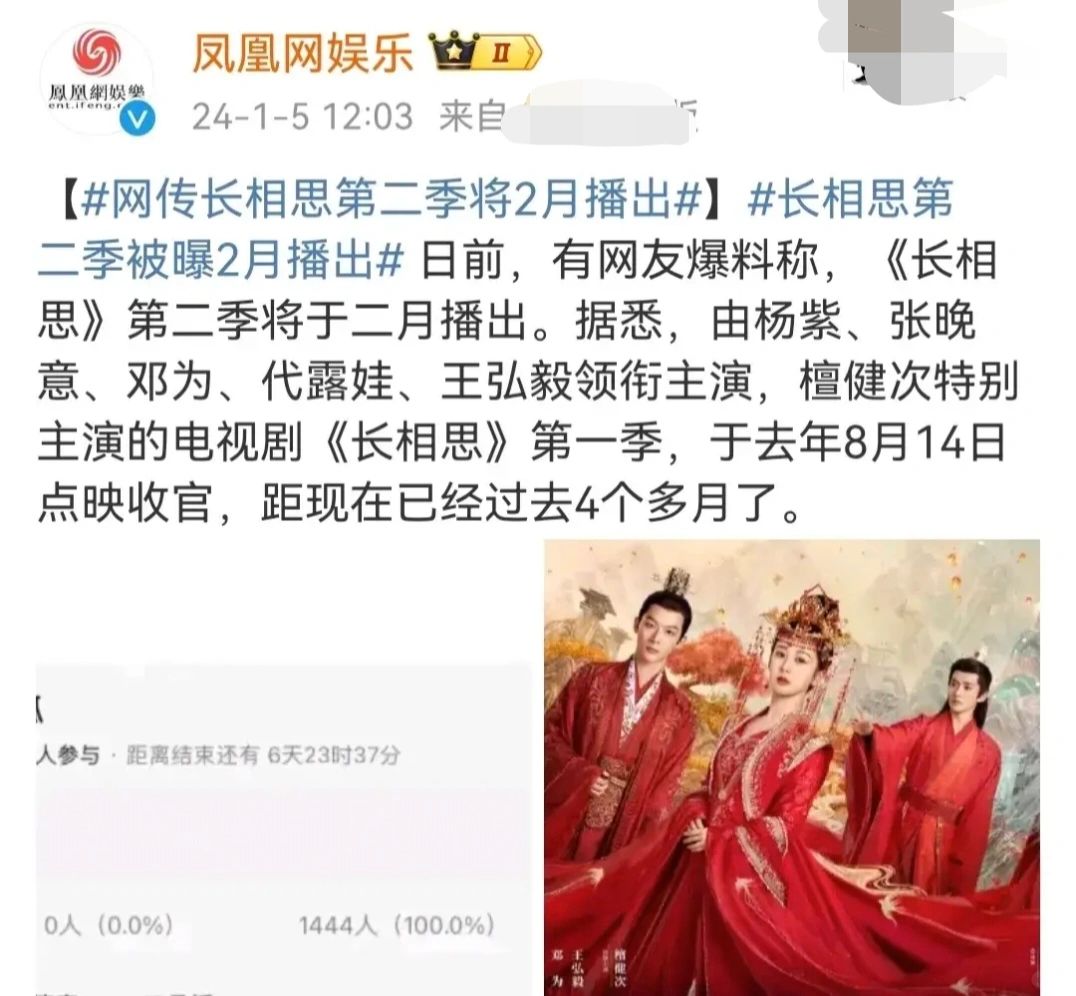Tap the 来自 source label
1076x996 pixels.
coord(472,117)
